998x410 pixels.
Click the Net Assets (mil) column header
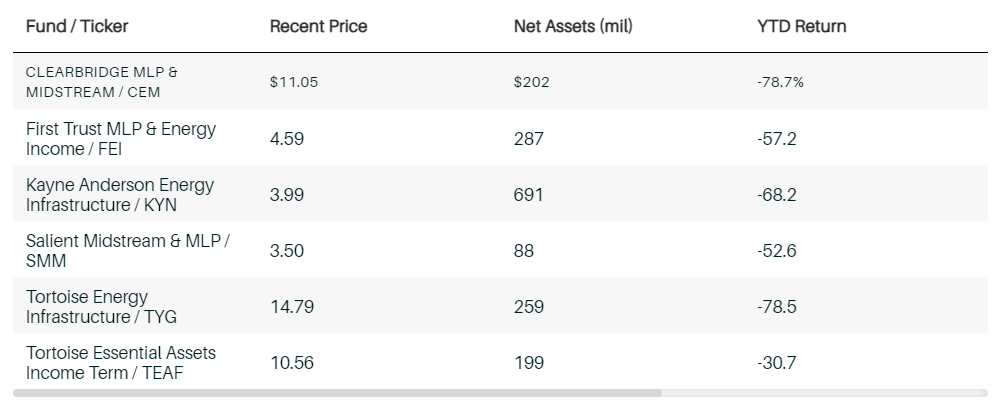pyautogui.click(x=573, y=26)
